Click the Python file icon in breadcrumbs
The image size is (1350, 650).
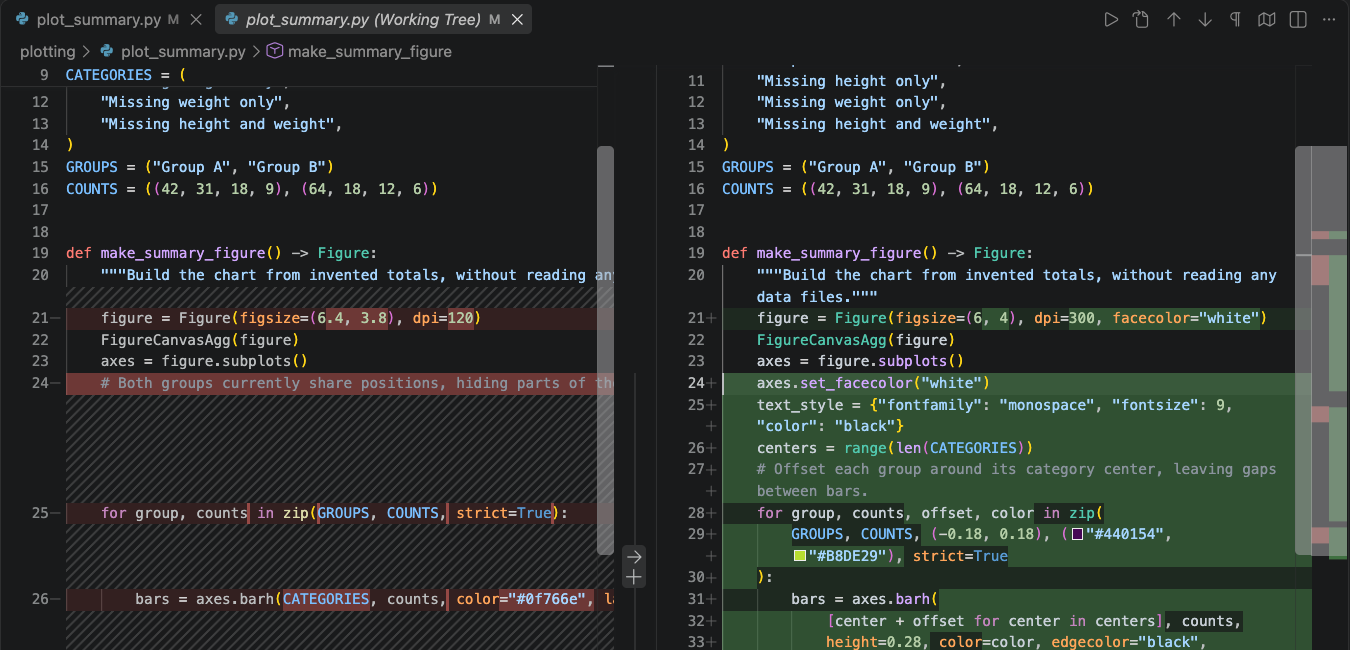[107, 51]
